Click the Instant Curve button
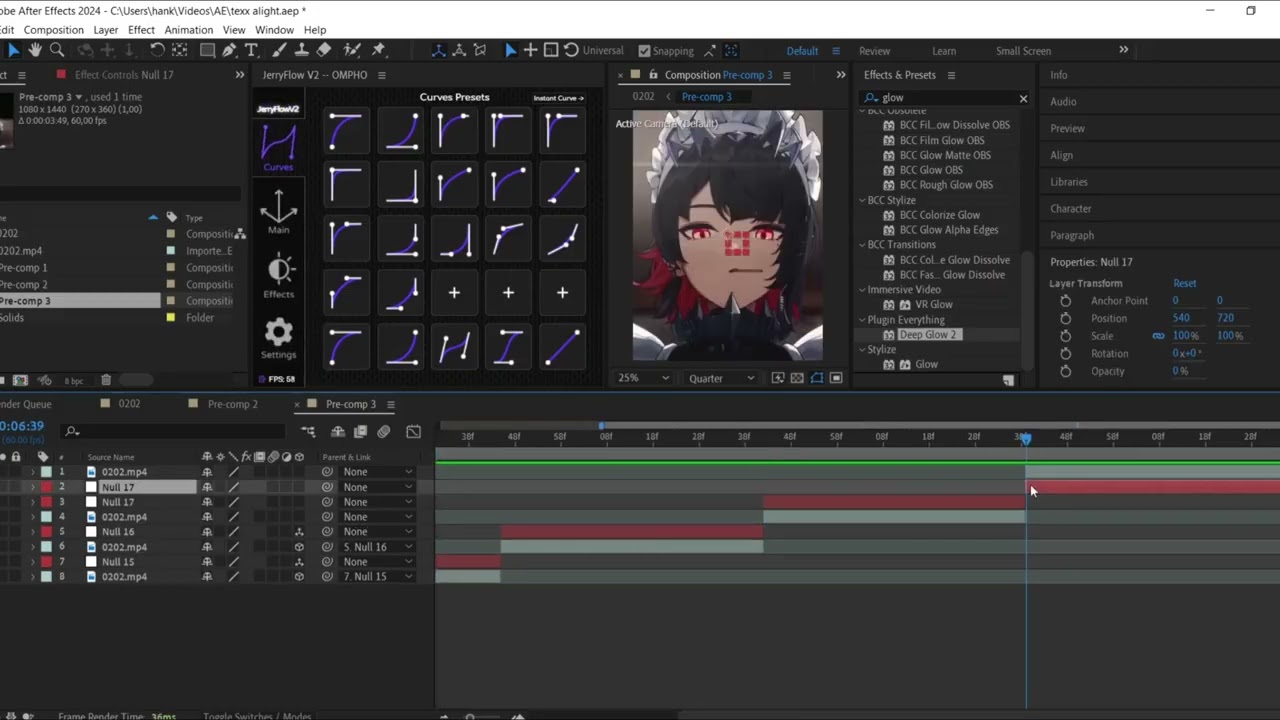The width and height of the screenshot is (1280, 720). point(558,98)
